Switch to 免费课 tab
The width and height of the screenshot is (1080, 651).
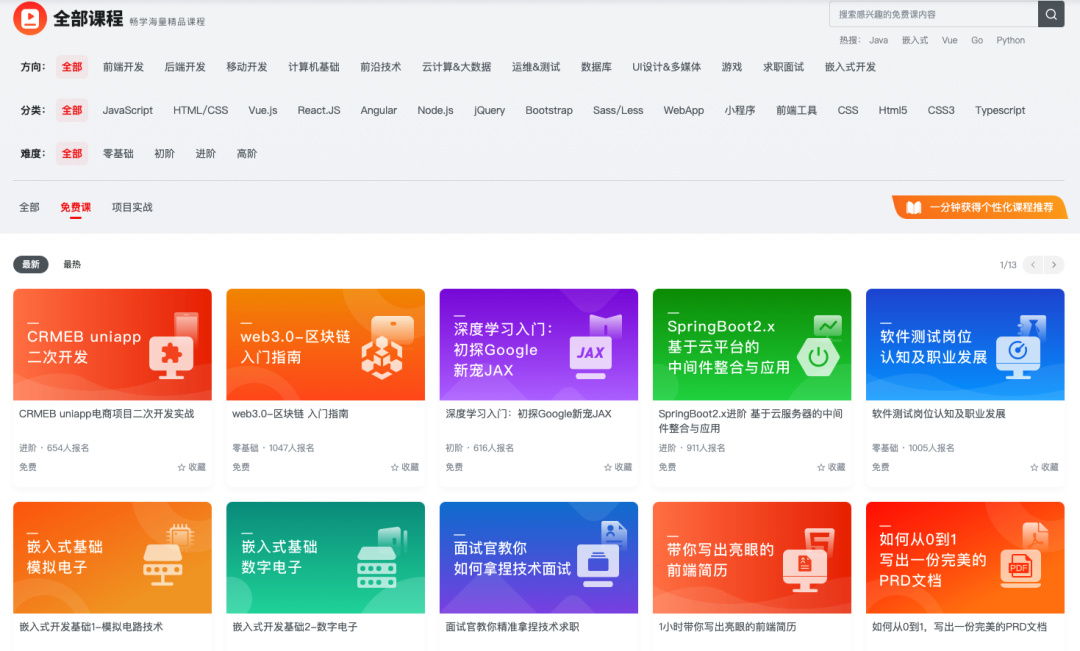click(76, 207)
